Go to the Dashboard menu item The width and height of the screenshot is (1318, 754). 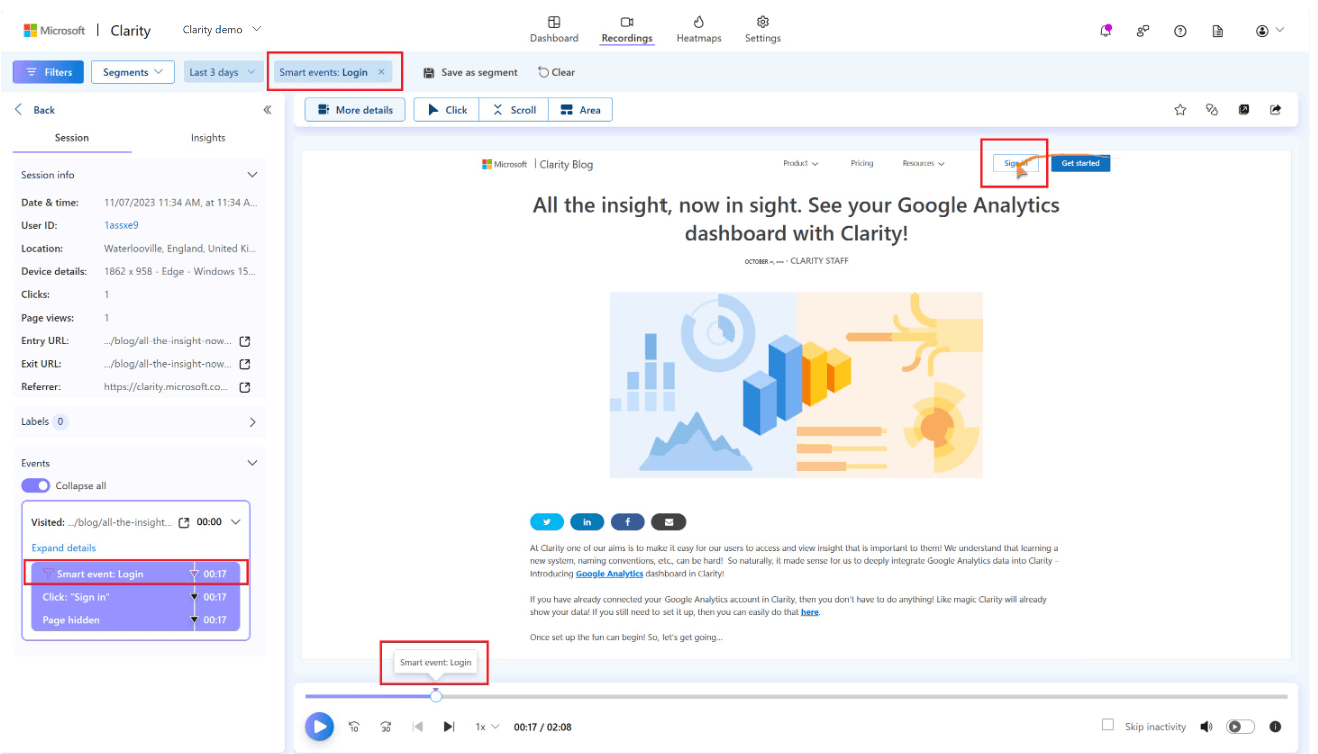554,30
